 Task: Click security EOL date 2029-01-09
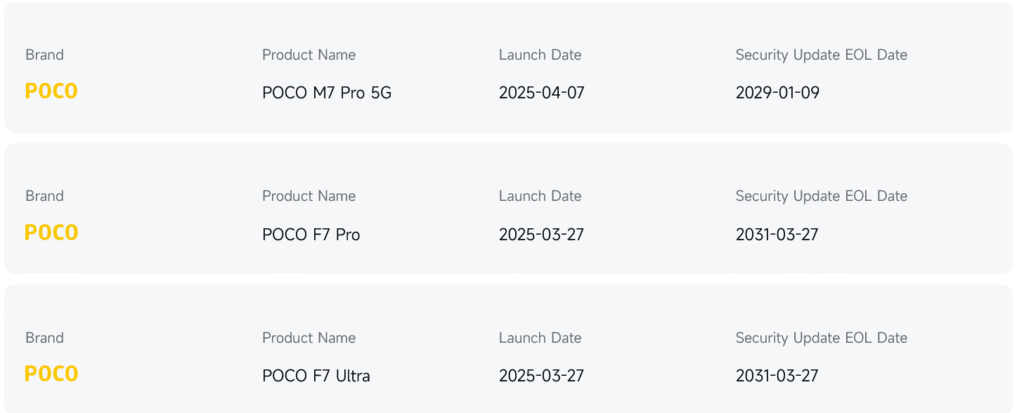click(x=777, y=93)
